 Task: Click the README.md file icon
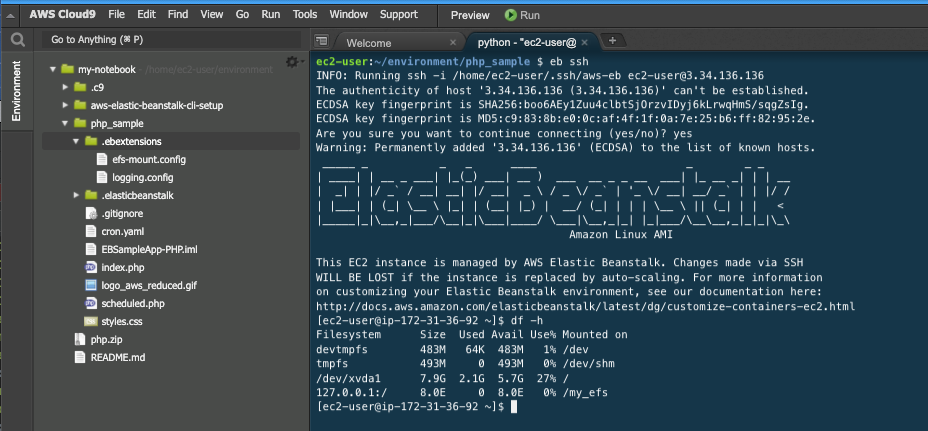[80, 357]
